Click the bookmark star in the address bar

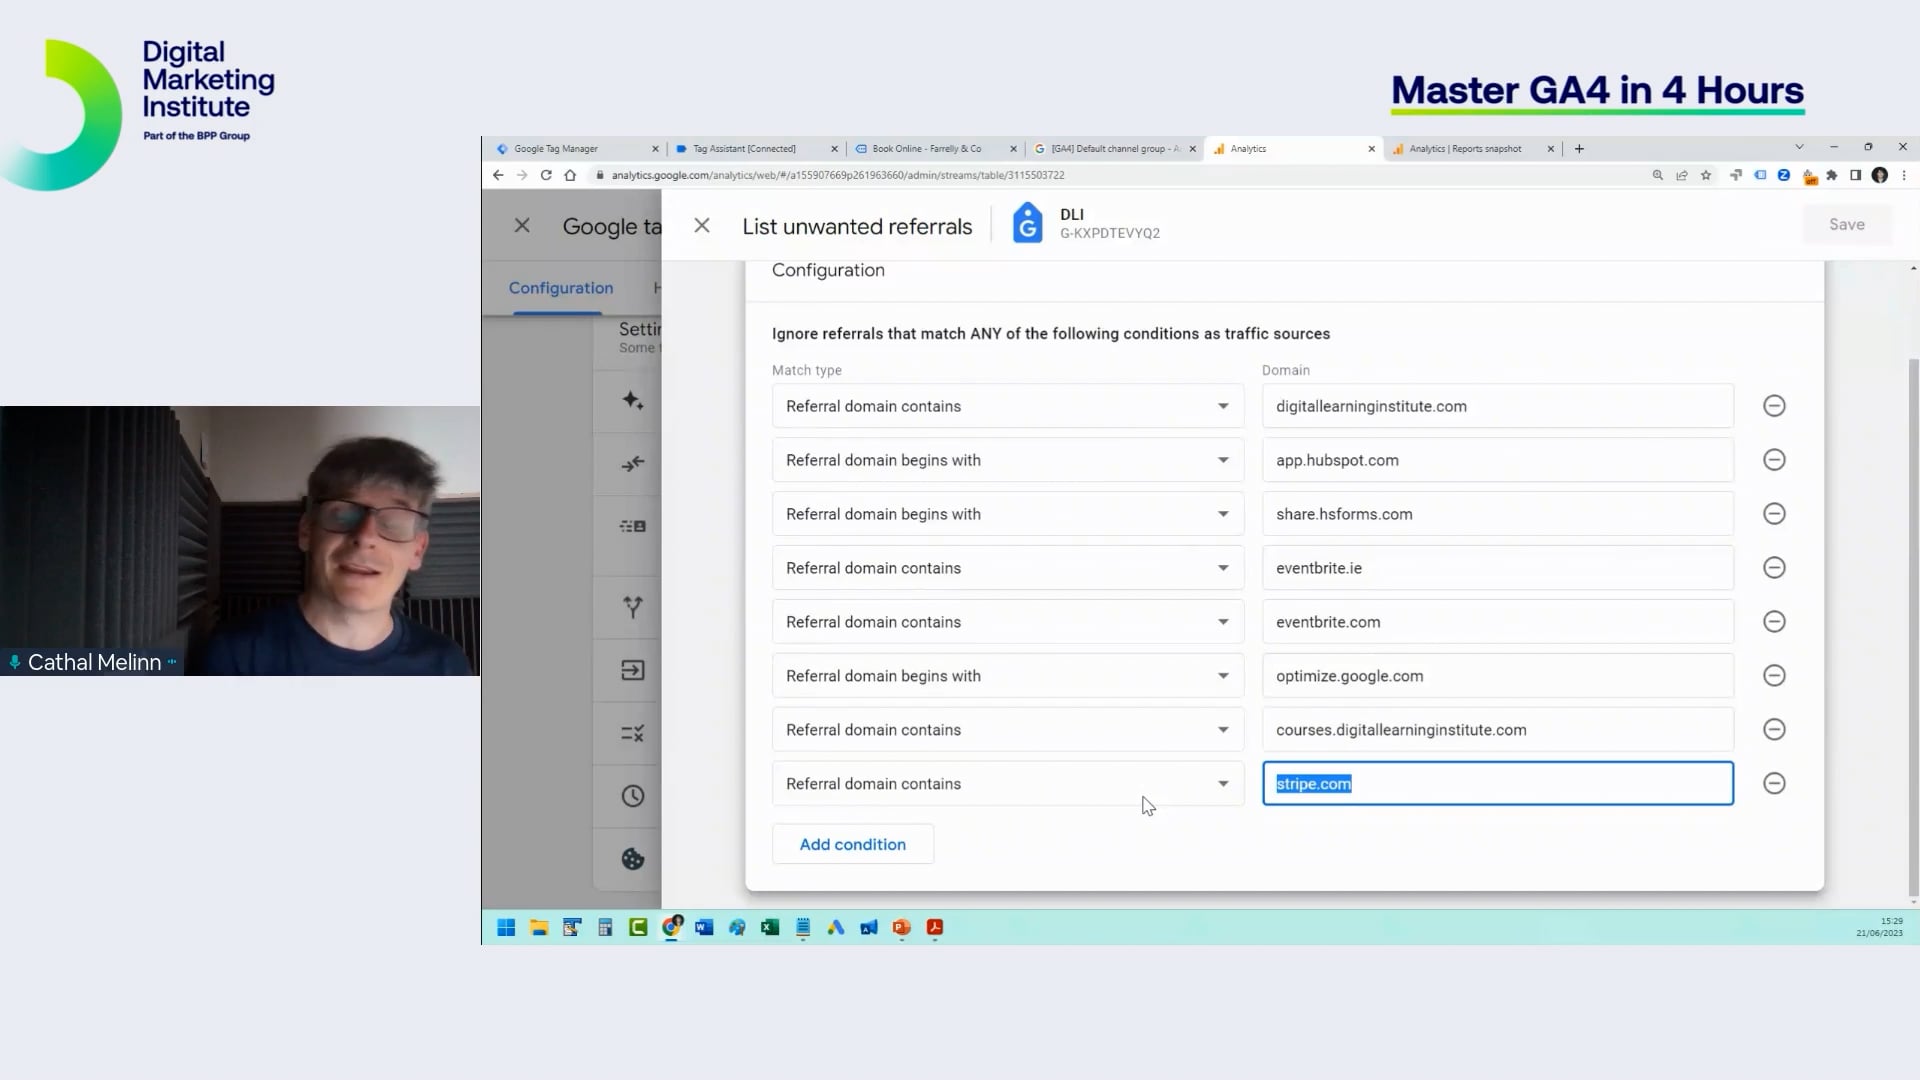[1705, 175]
